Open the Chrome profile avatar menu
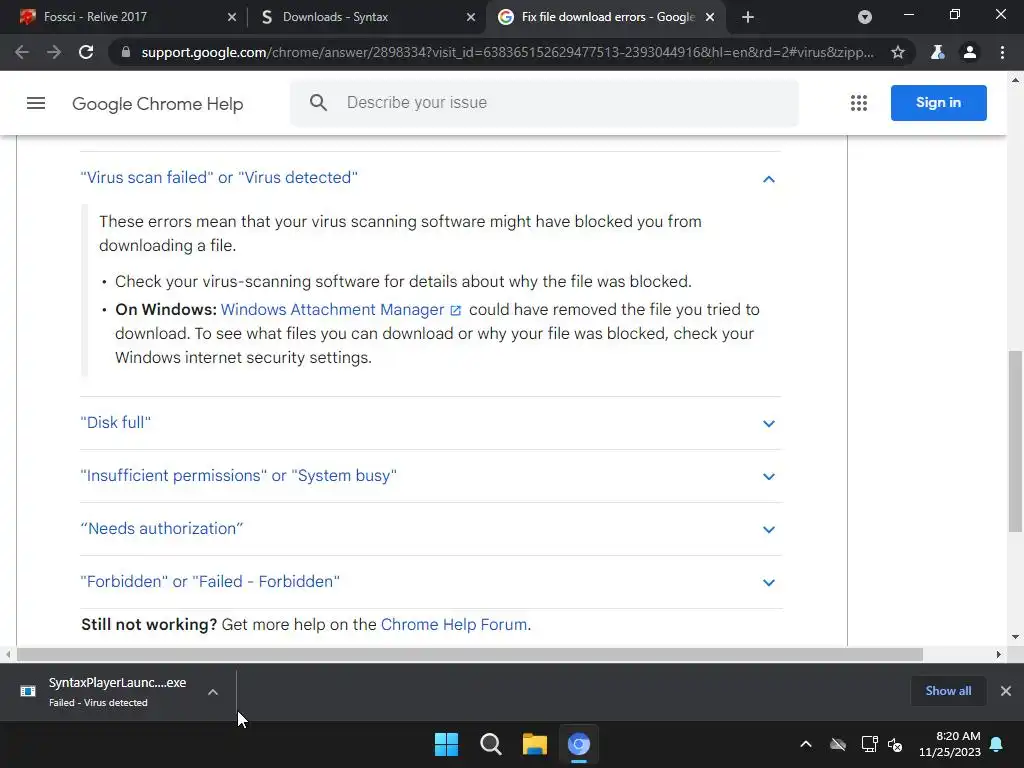The image size is (1024, 768). 970,52
